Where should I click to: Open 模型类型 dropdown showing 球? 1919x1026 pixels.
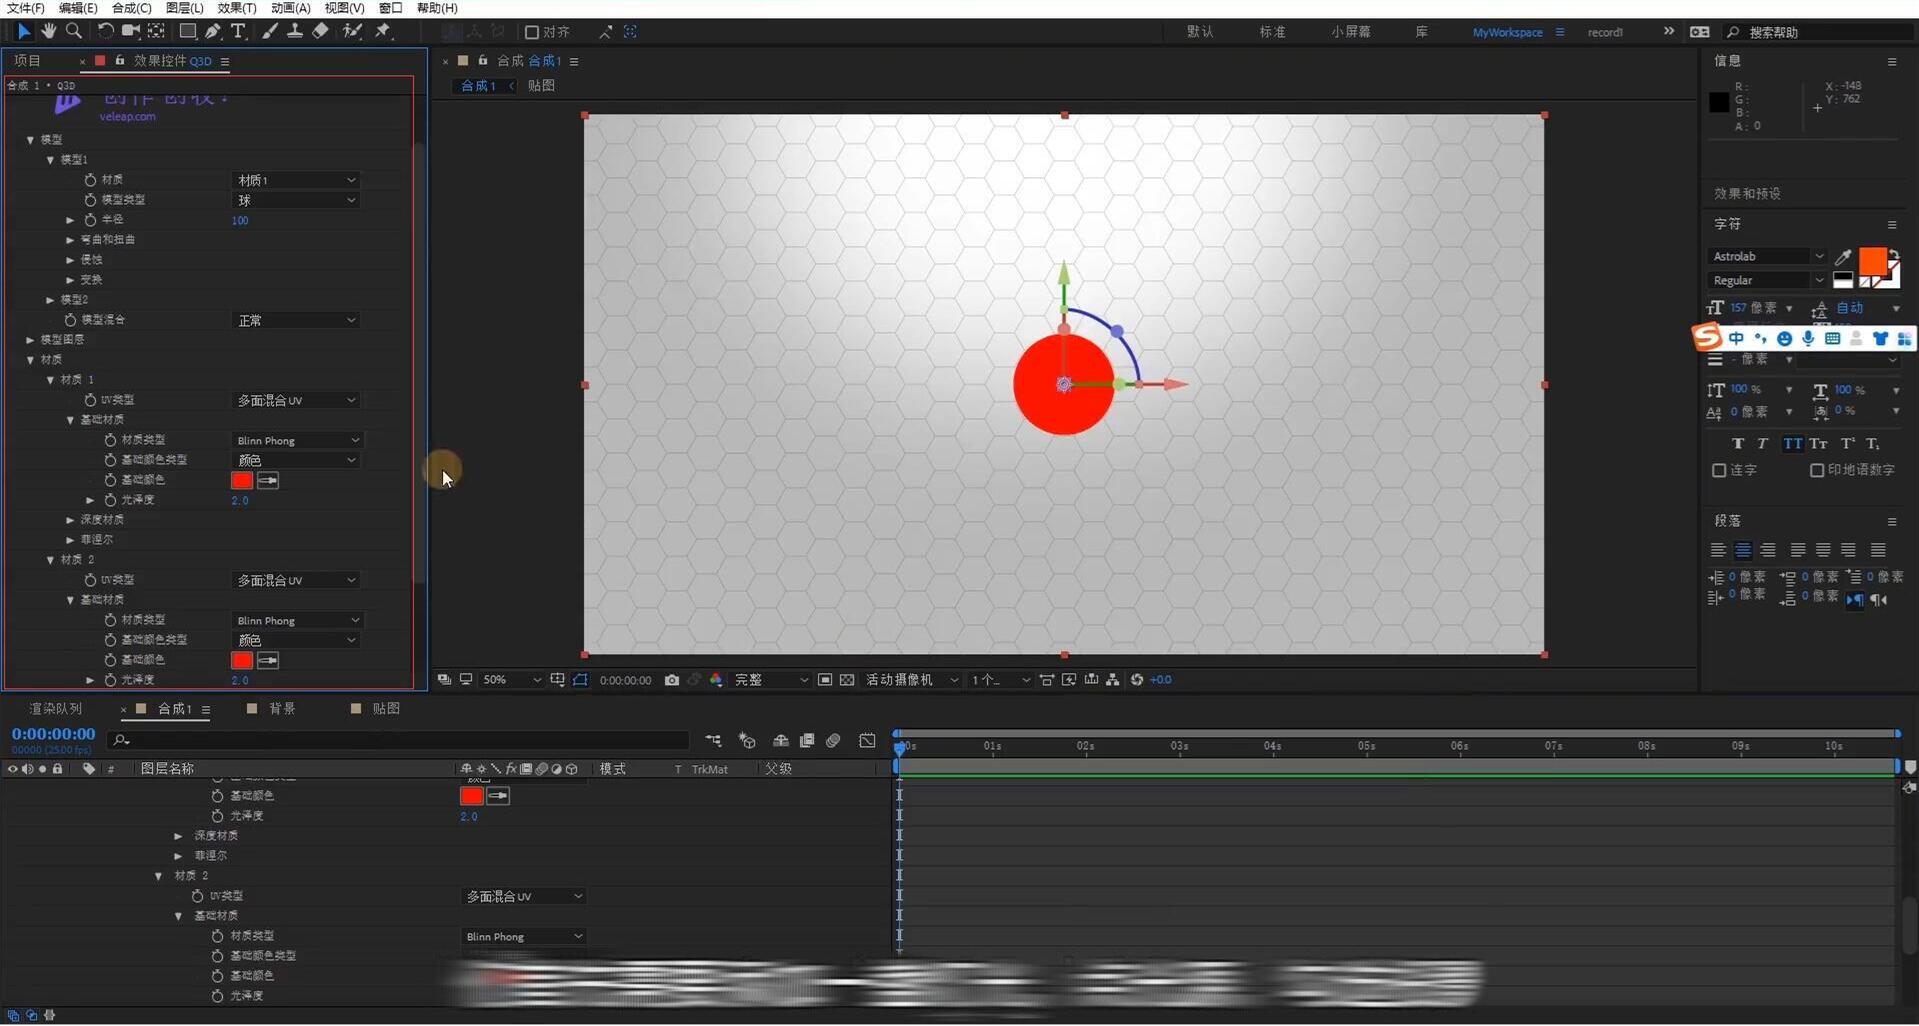[x=296, y=200]
